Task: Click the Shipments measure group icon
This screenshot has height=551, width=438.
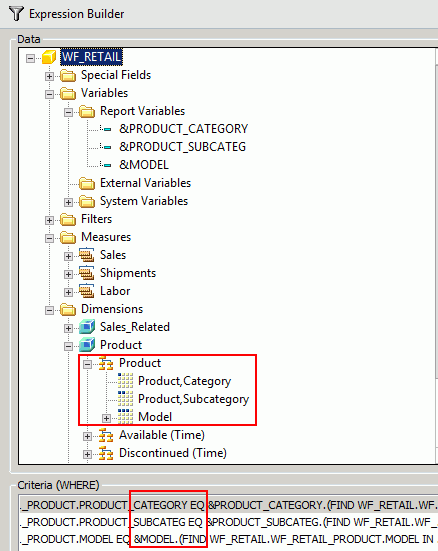Action: pyautogui.click(x=86, y=273)
